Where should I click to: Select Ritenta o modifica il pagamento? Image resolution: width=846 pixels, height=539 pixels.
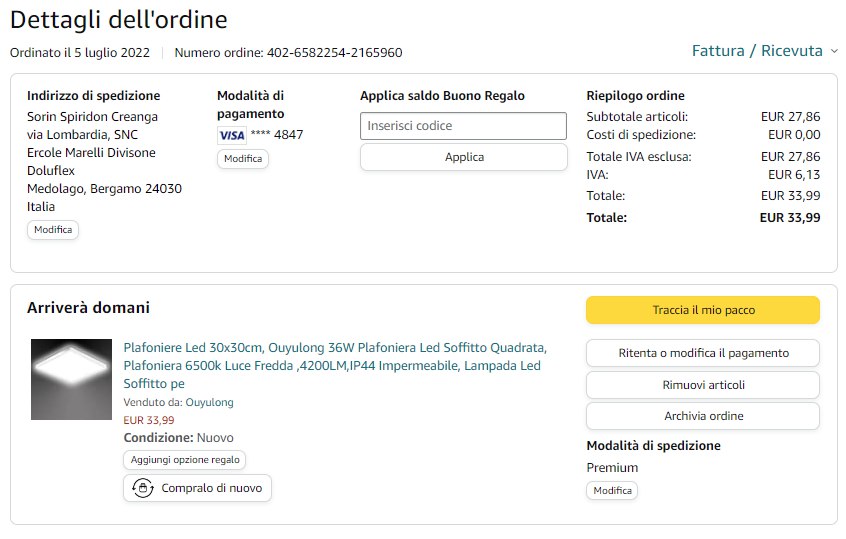[x=702, y=353]
